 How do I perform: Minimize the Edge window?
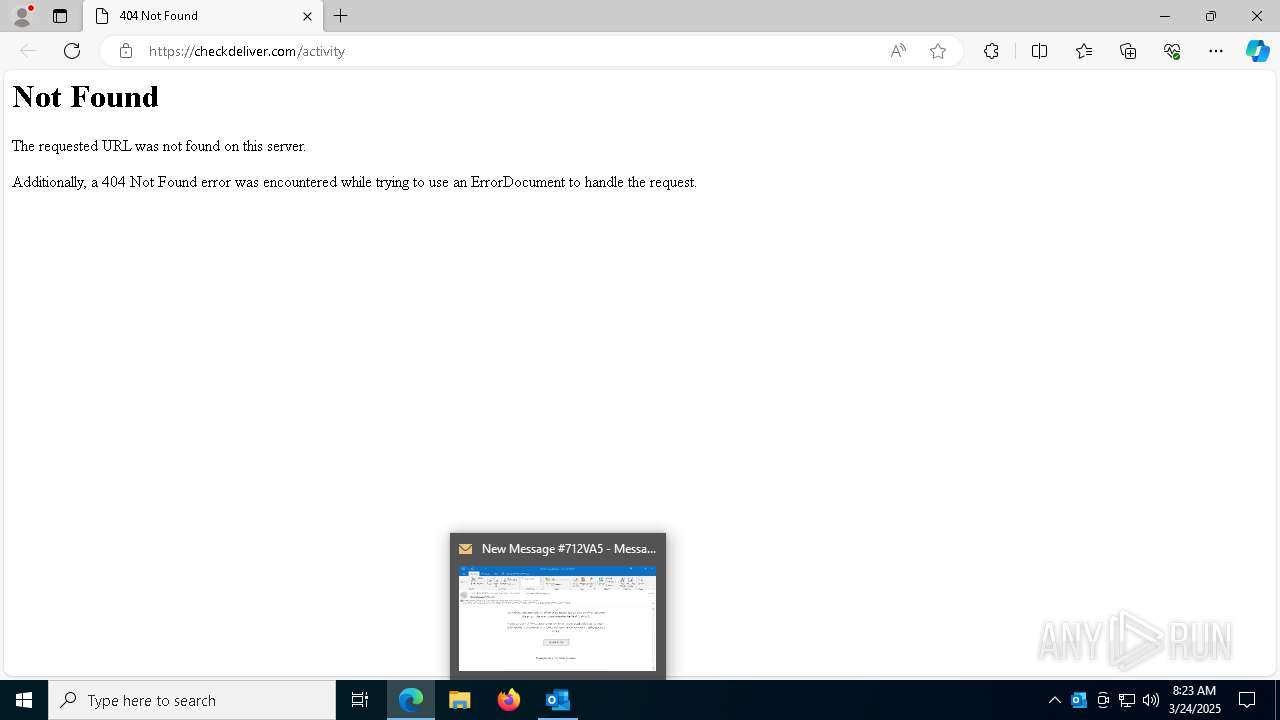pos(1165,16)
